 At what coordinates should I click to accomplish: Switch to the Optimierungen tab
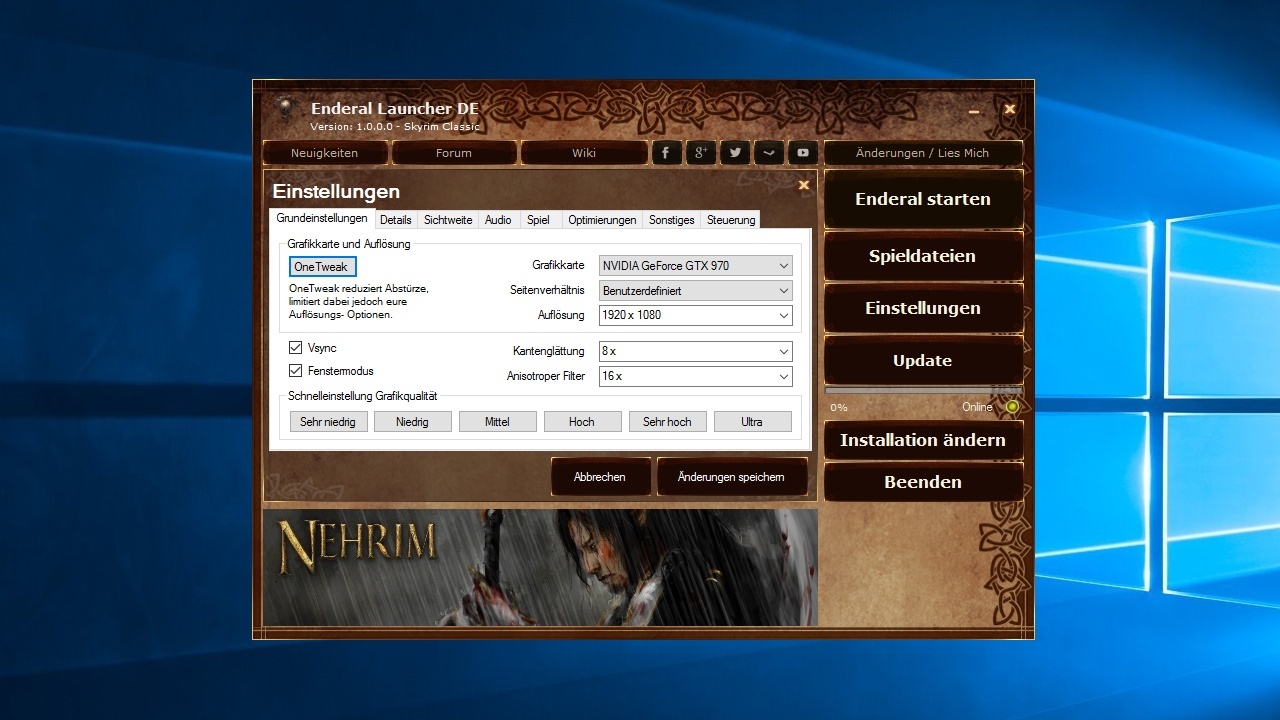coord(602,220)
